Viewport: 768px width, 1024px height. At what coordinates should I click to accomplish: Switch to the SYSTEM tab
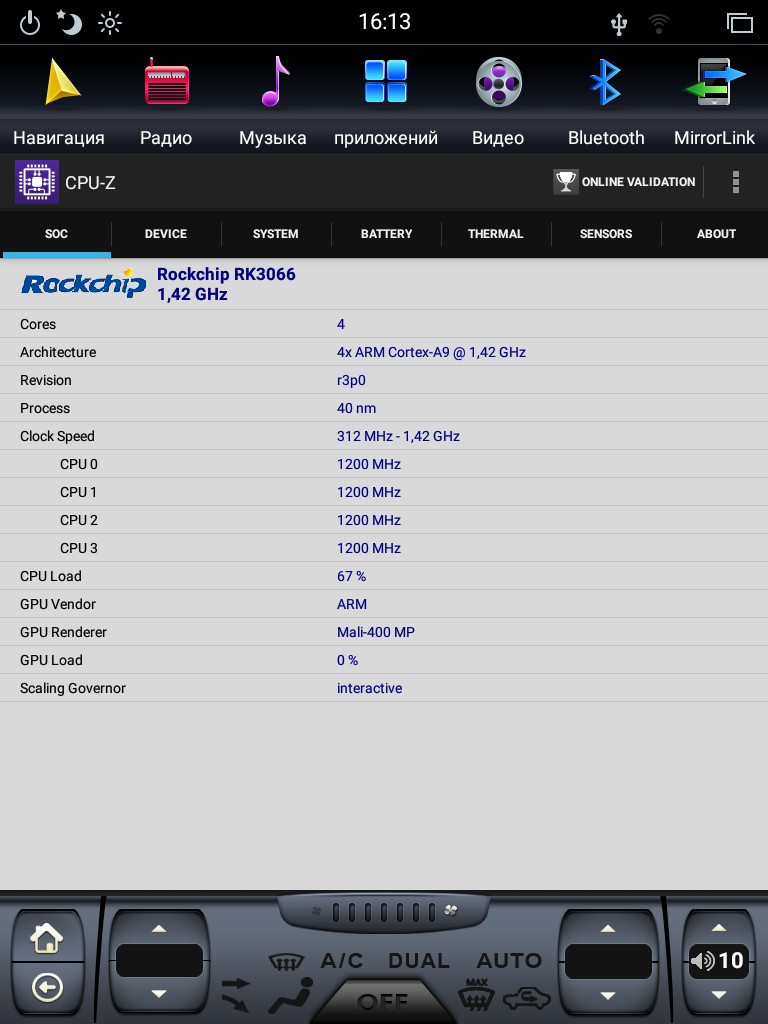276,234
